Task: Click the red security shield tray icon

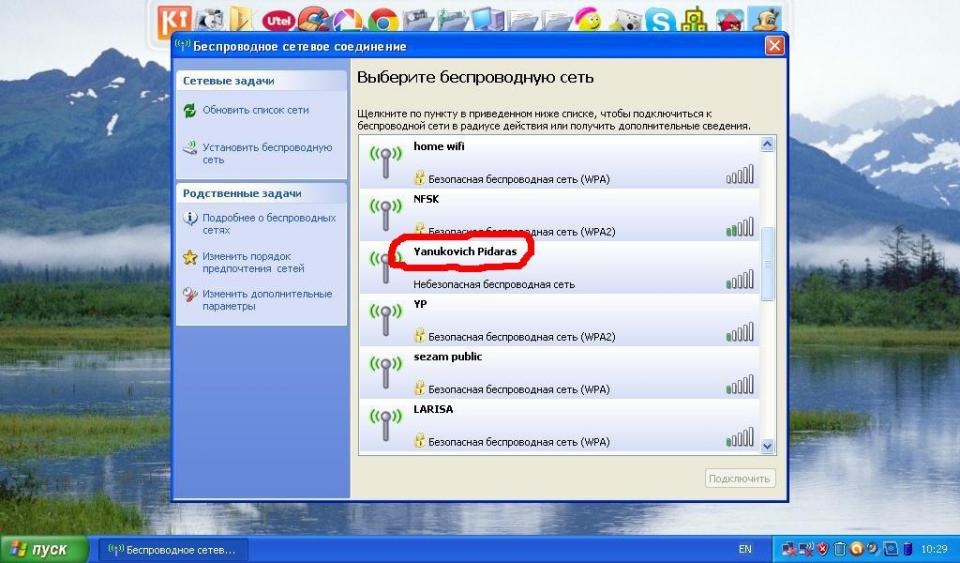Action: coord(822,549)
